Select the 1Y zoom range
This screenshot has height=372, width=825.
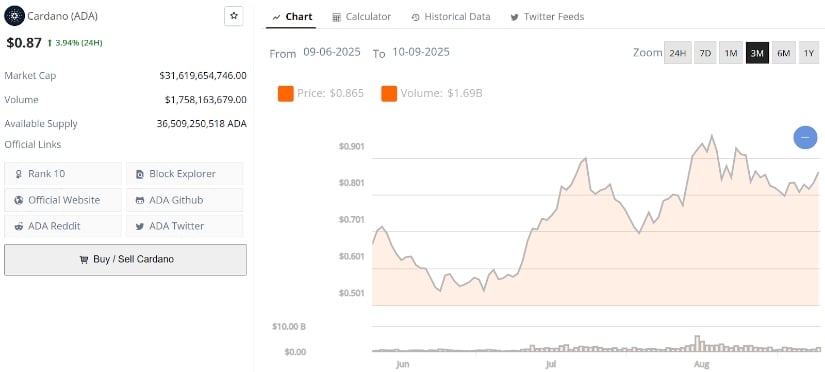click(x=809, y=53)
